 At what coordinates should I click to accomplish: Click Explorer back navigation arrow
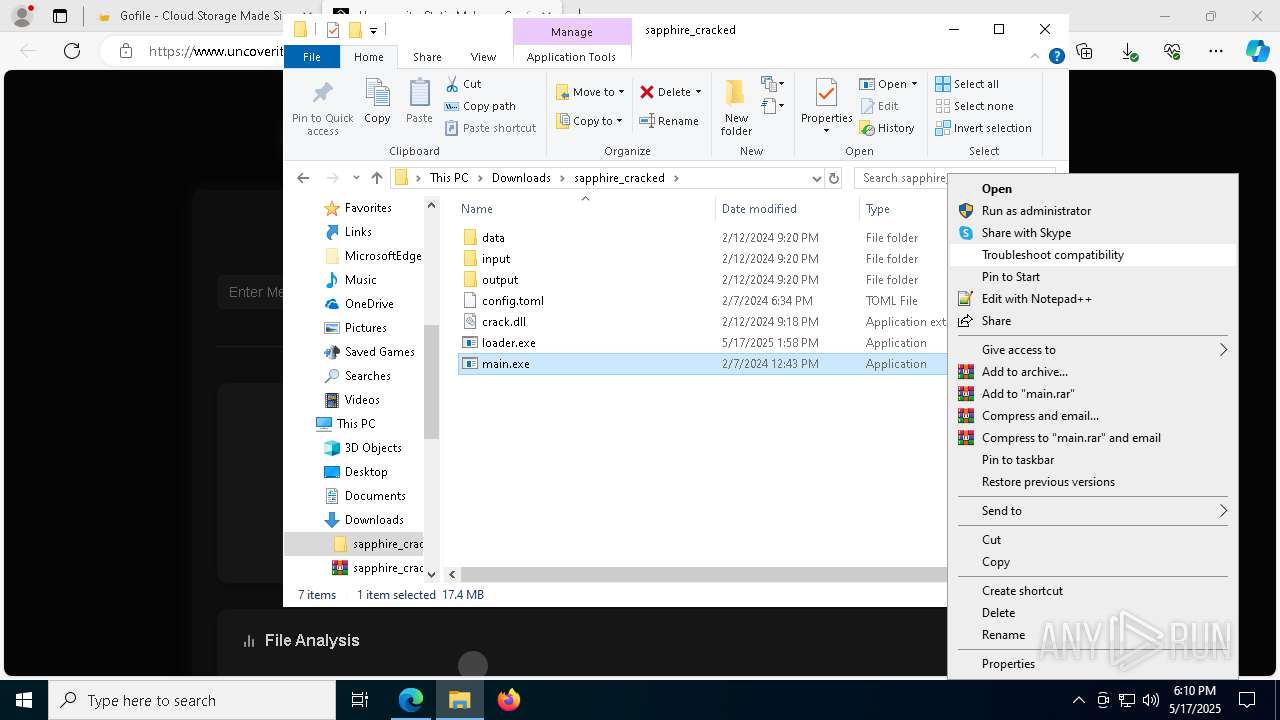tap(303, 178)
